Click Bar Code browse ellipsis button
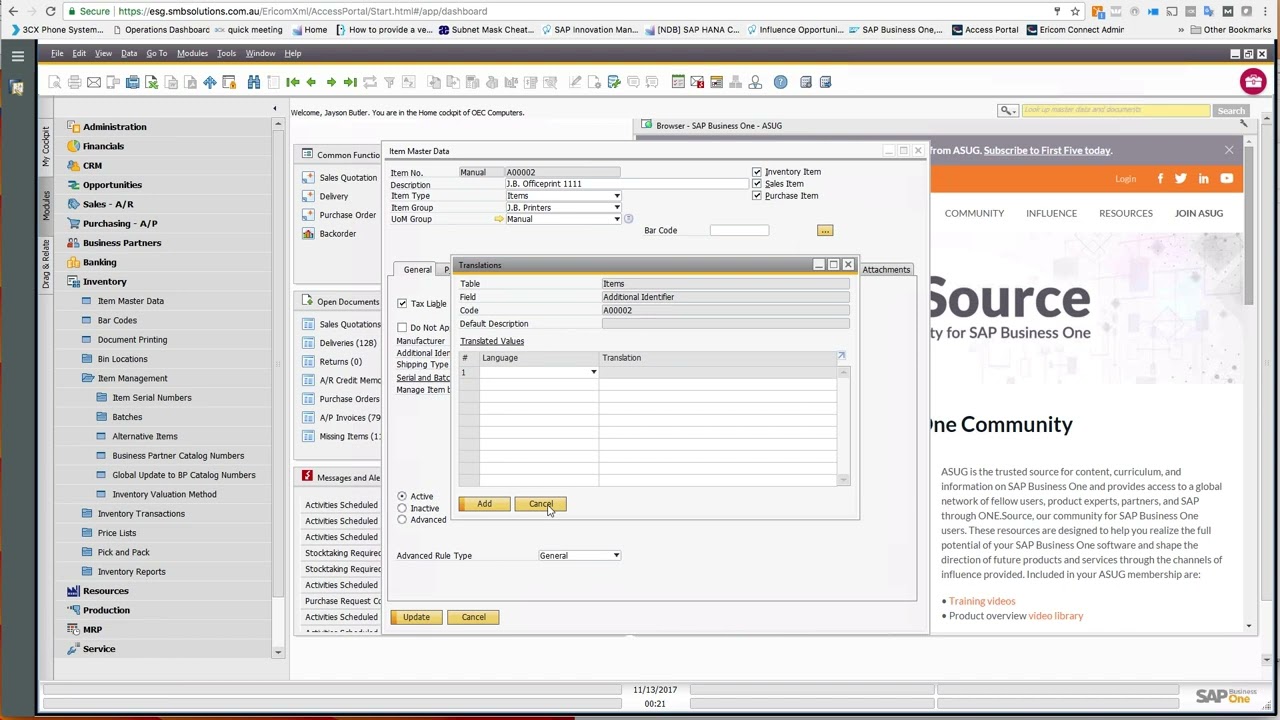This screenshot has height=720, width=1280. click(825, 231)
